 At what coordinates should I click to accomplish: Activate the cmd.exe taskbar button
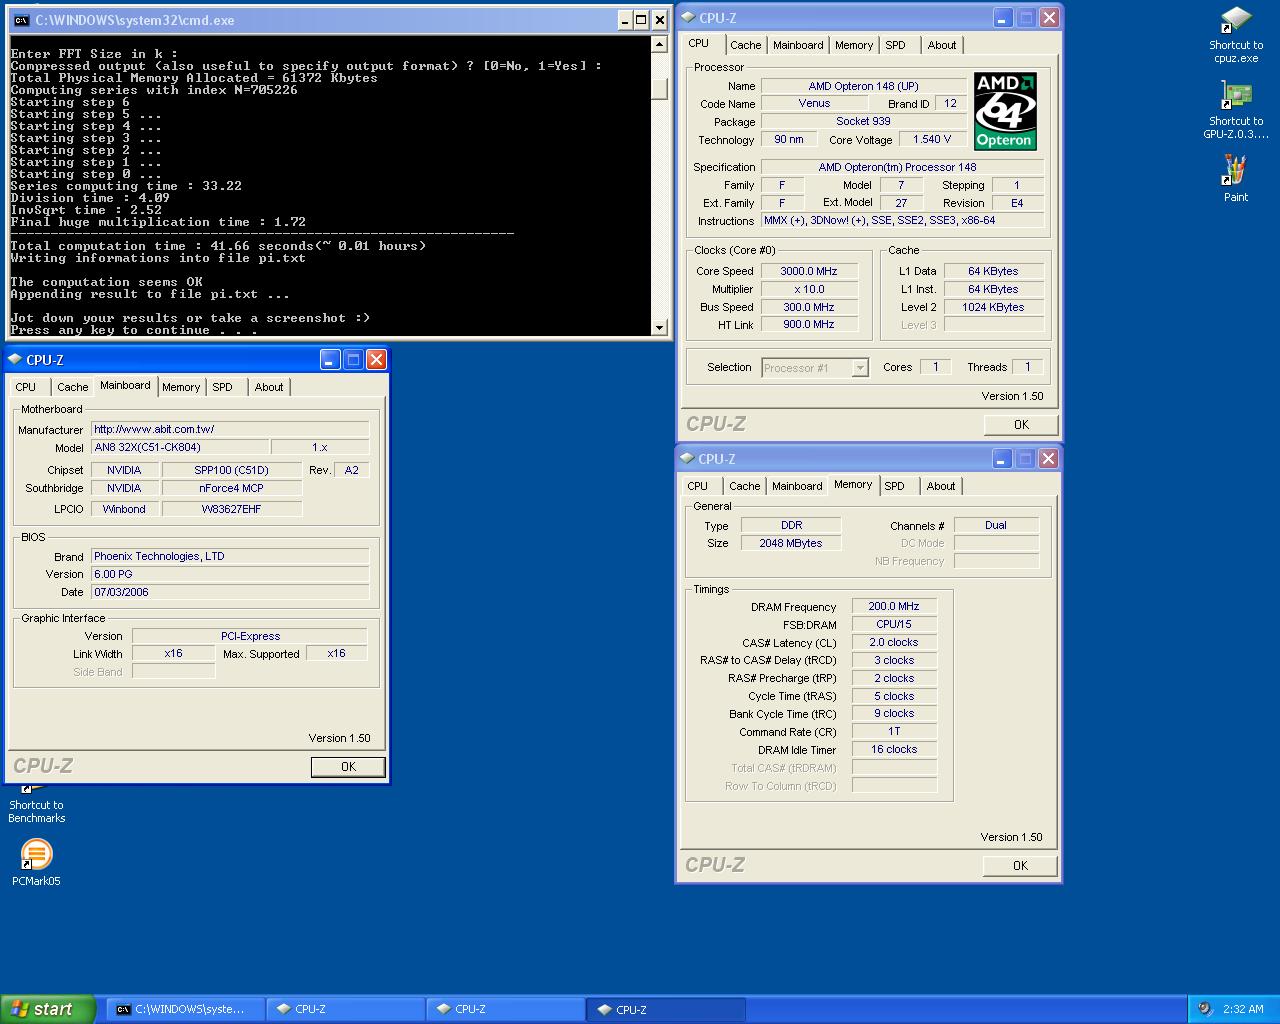(186, 1009)
